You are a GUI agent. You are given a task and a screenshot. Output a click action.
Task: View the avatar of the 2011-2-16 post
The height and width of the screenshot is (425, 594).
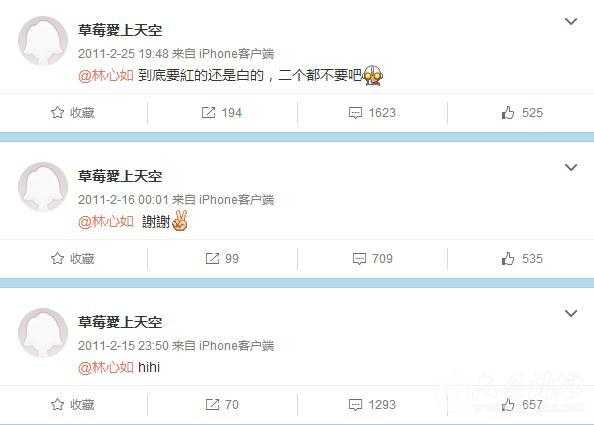(43, 186)
